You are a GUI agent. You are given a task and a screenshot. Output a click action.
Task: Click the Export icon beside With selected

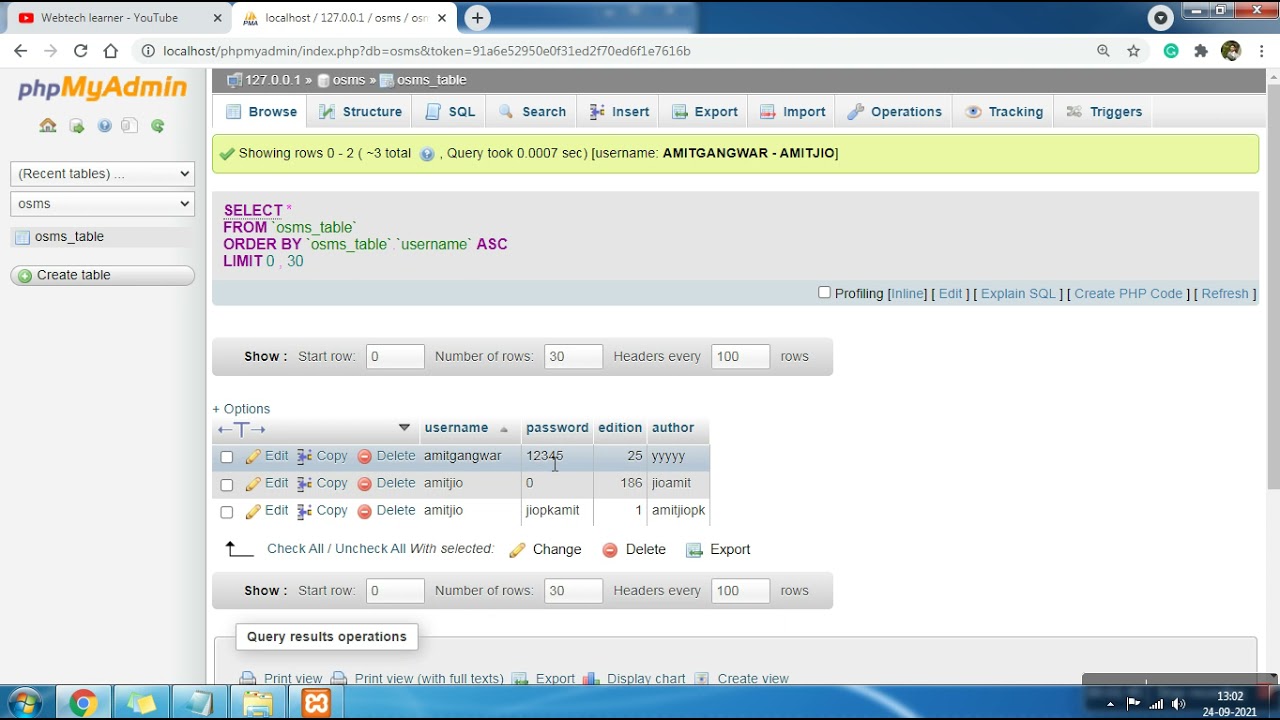click(694, 550)
